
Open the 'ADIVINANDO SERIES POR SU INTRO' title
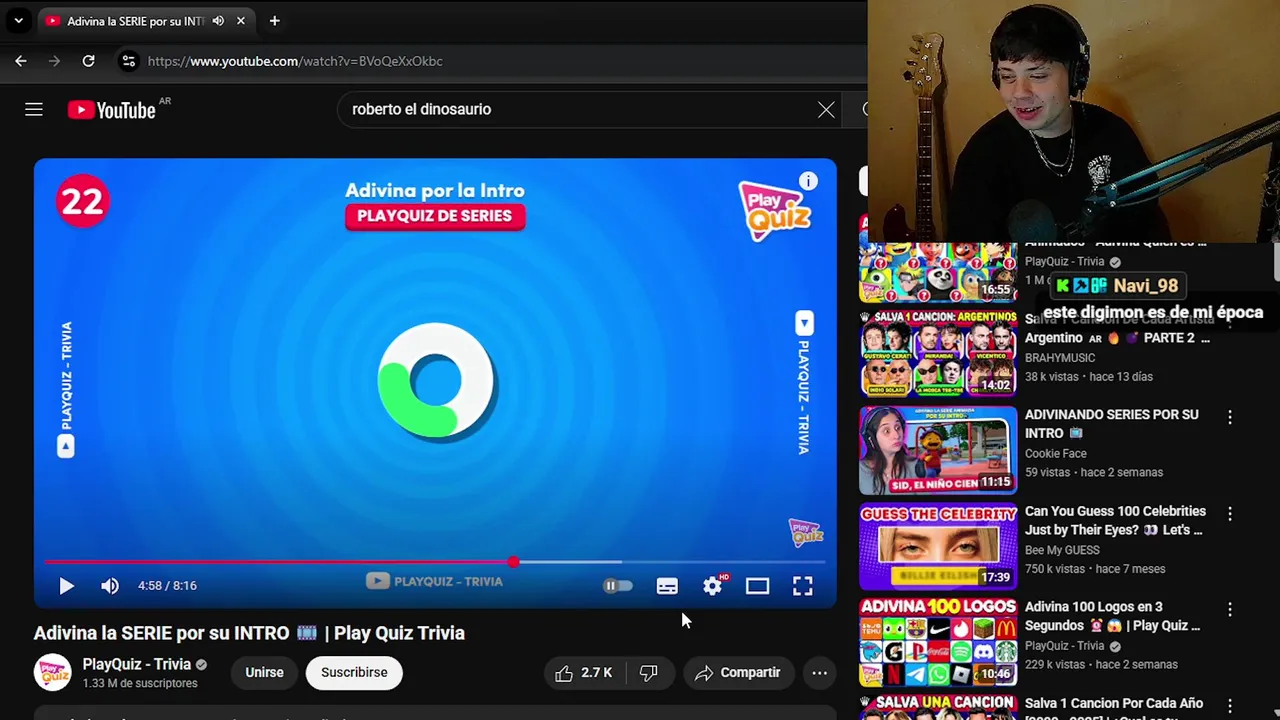(x=1111, y=424)
